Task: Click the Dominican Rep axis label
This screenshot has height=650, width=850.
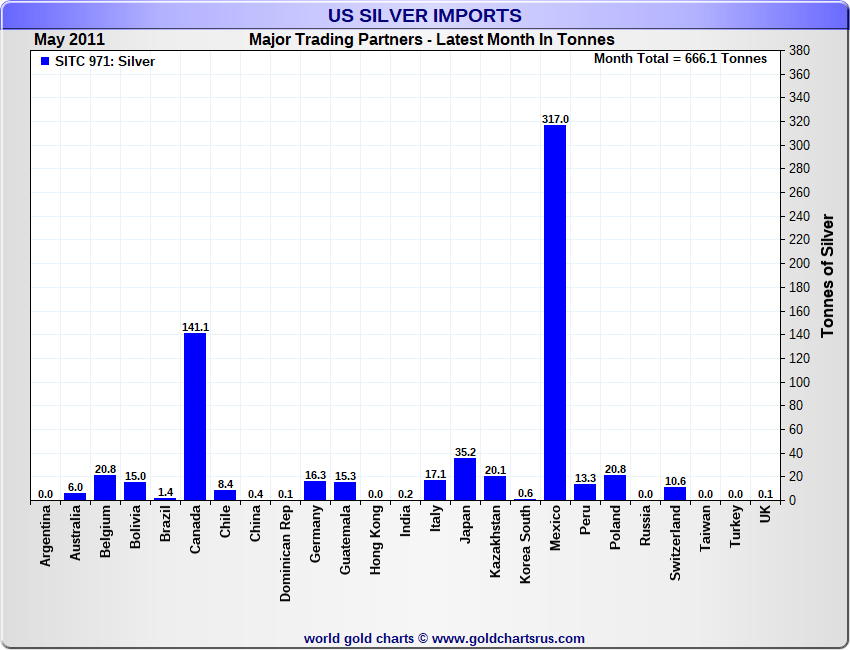Action: point(285,553)
